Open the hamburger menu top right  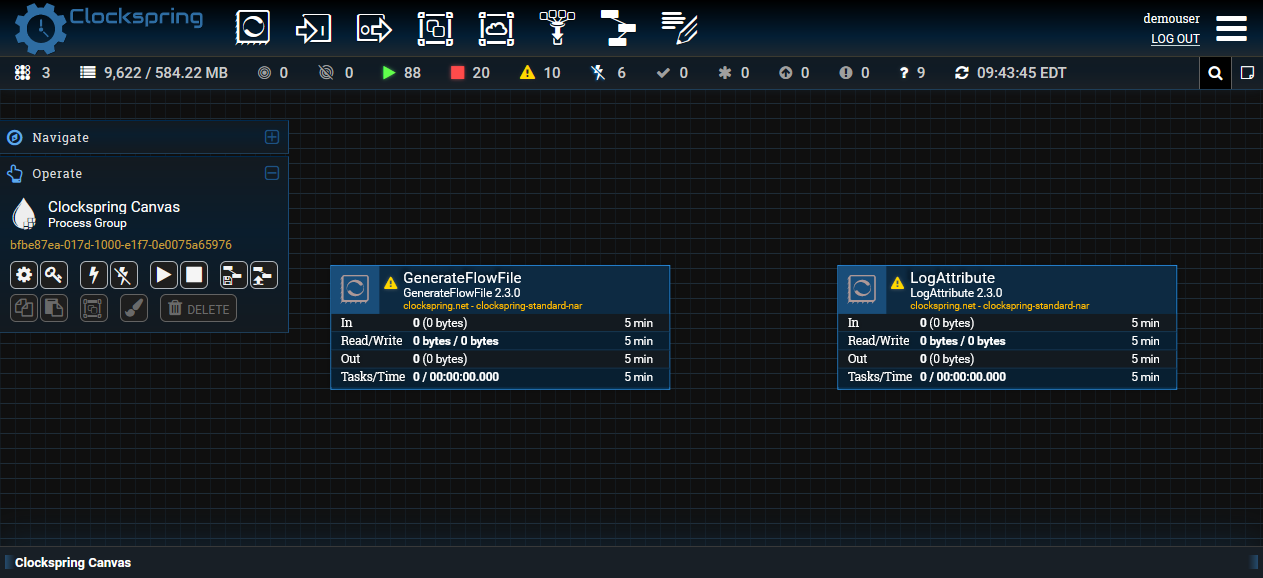tap(1231, 28)
